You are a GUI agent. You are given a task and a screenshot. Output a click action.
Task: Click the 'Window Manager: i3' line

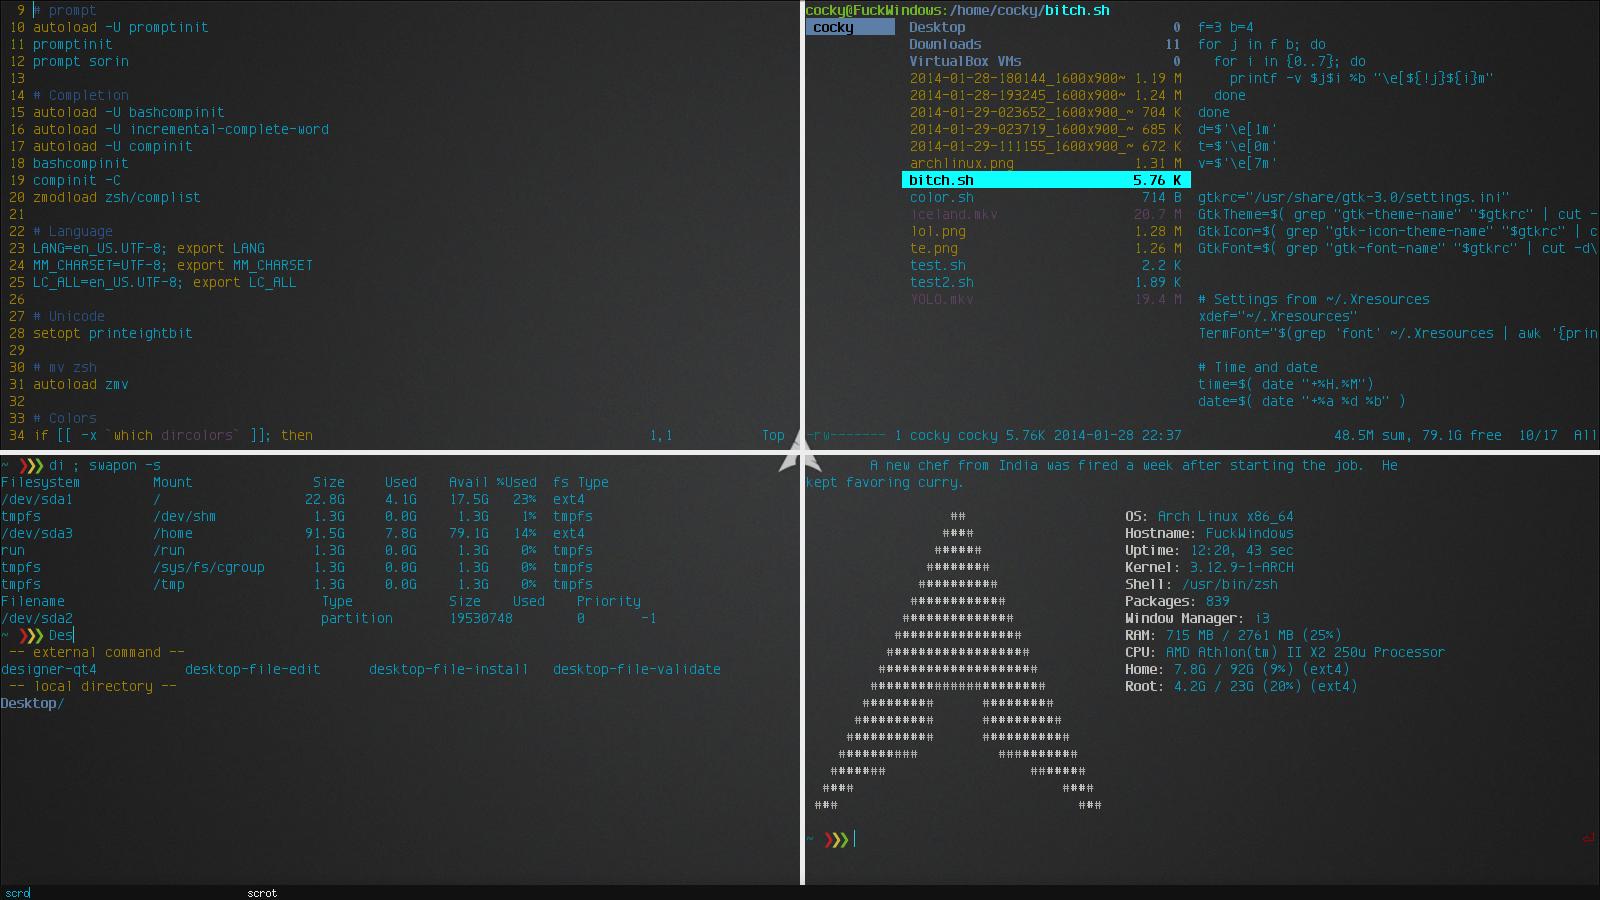pos(1197,618)
